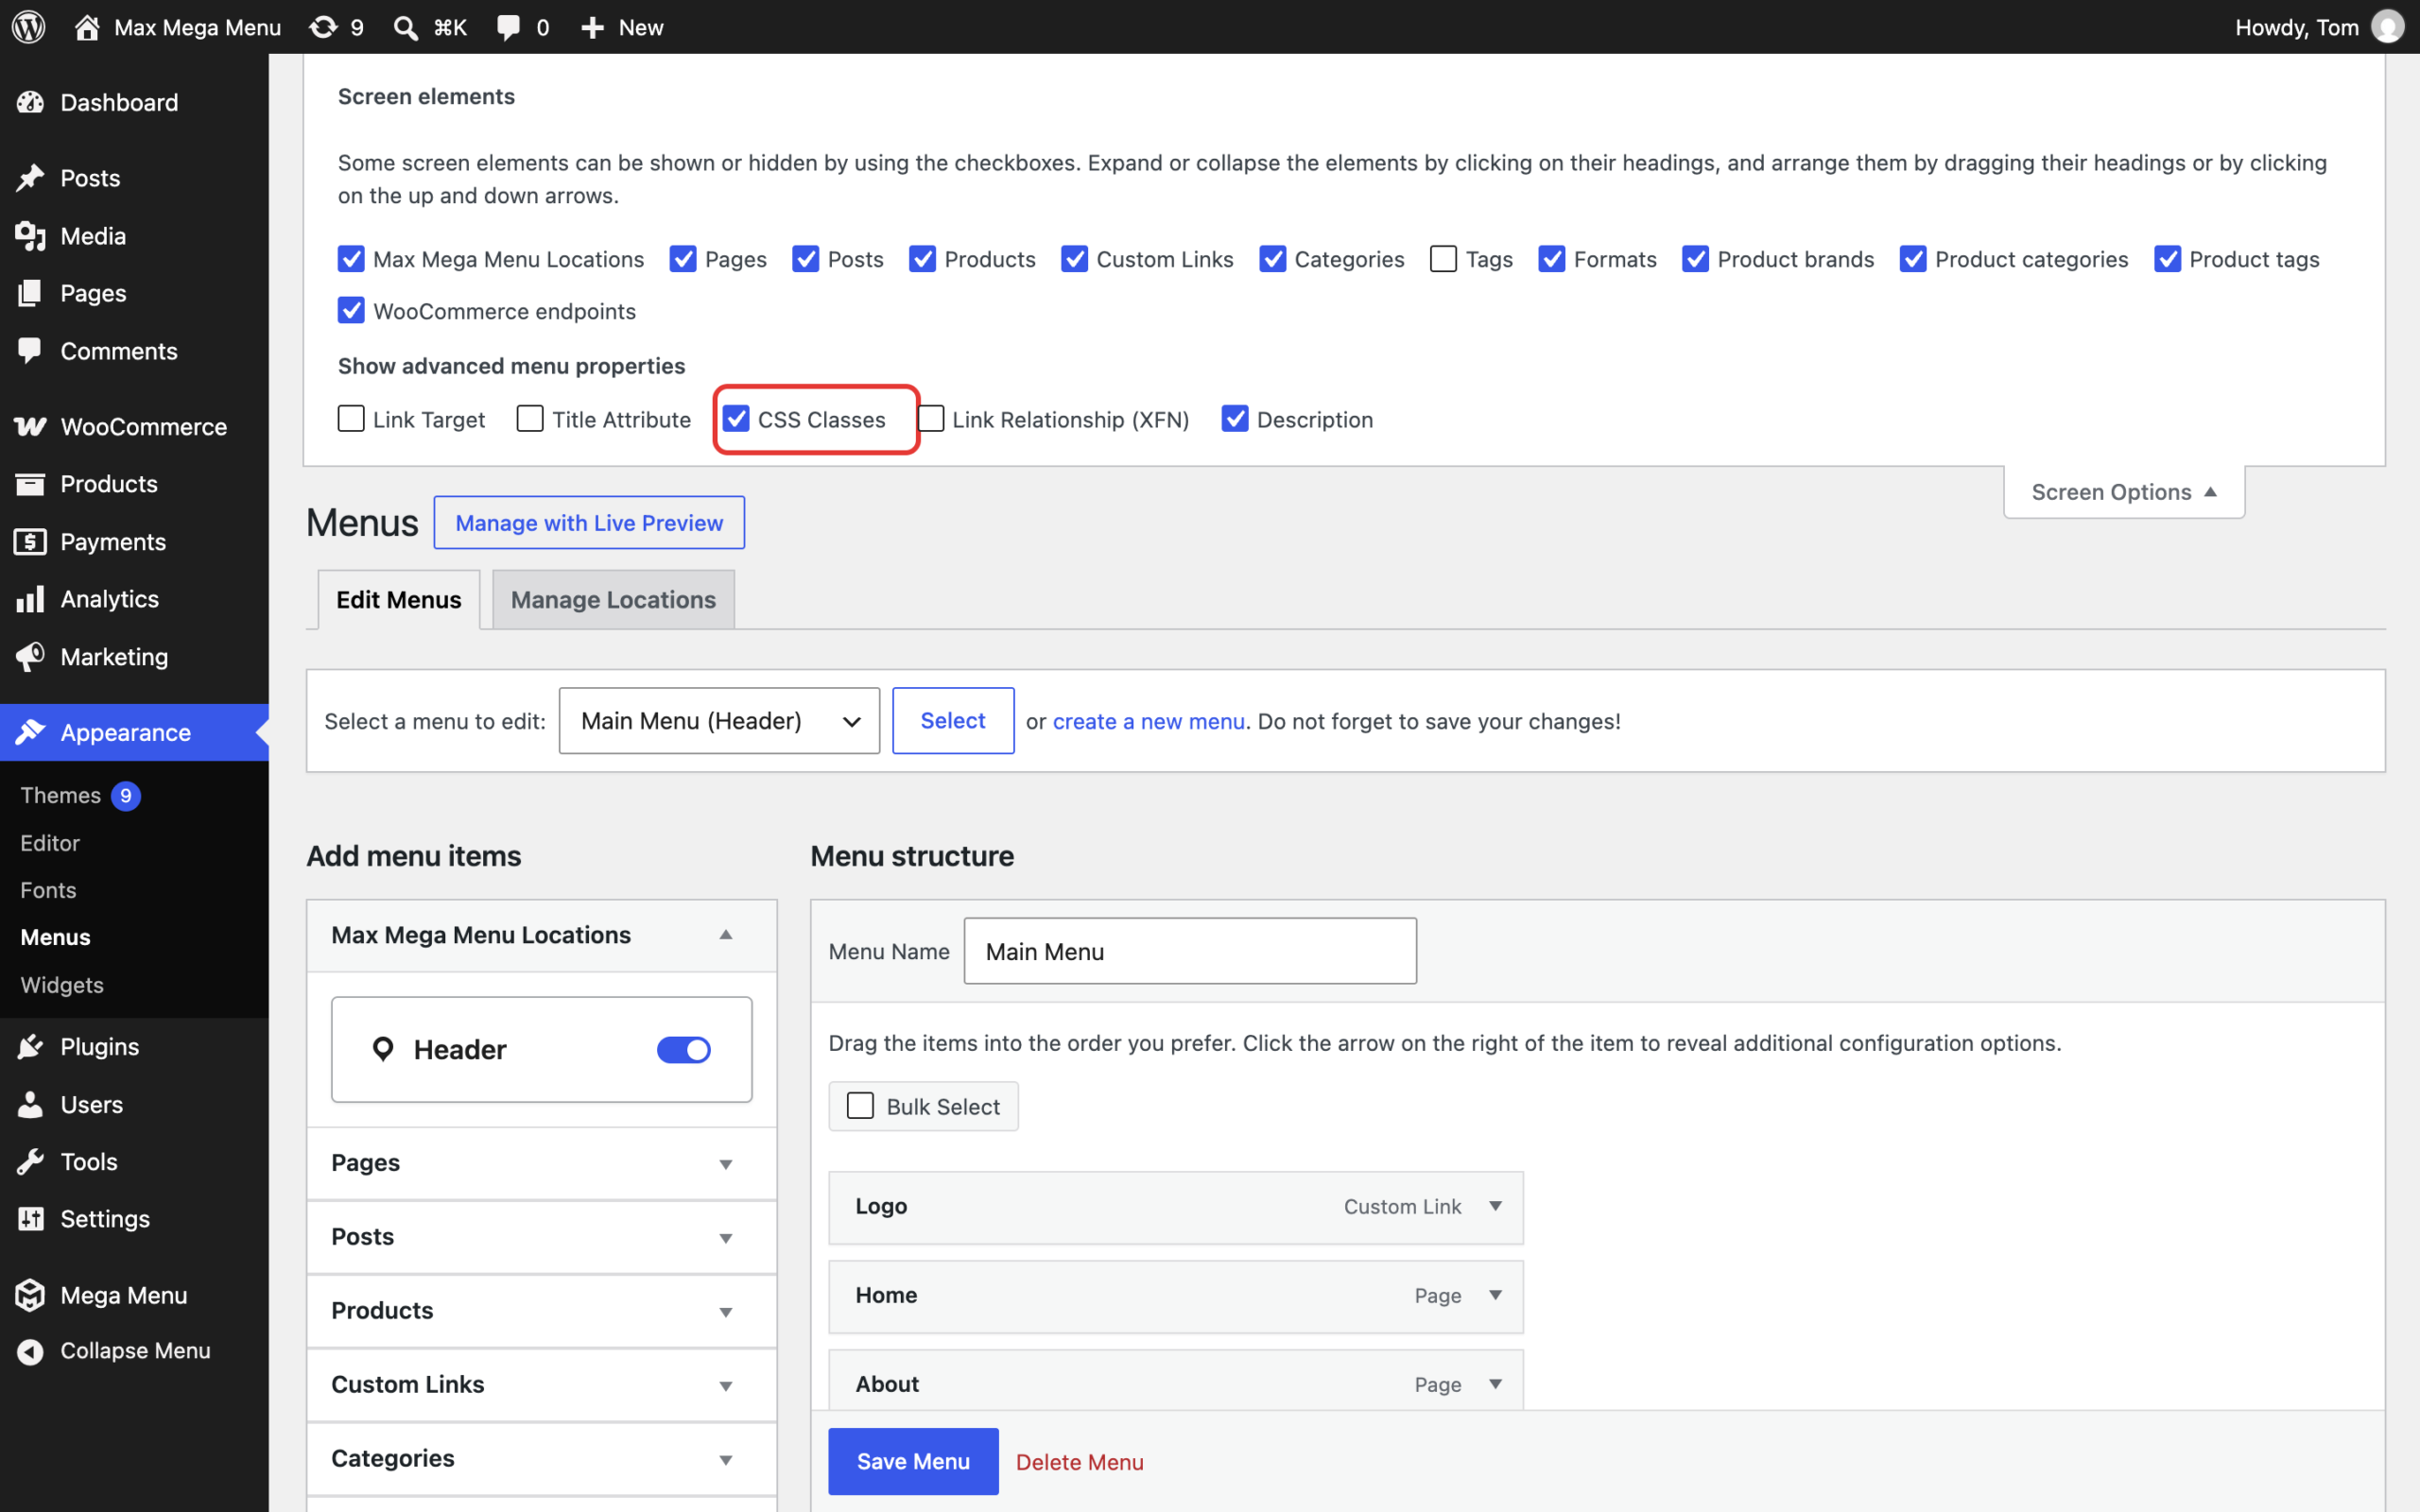Collapse the Max Mega Menu Locations panel
This screenshot has height=1512, width=2420.
726,935
